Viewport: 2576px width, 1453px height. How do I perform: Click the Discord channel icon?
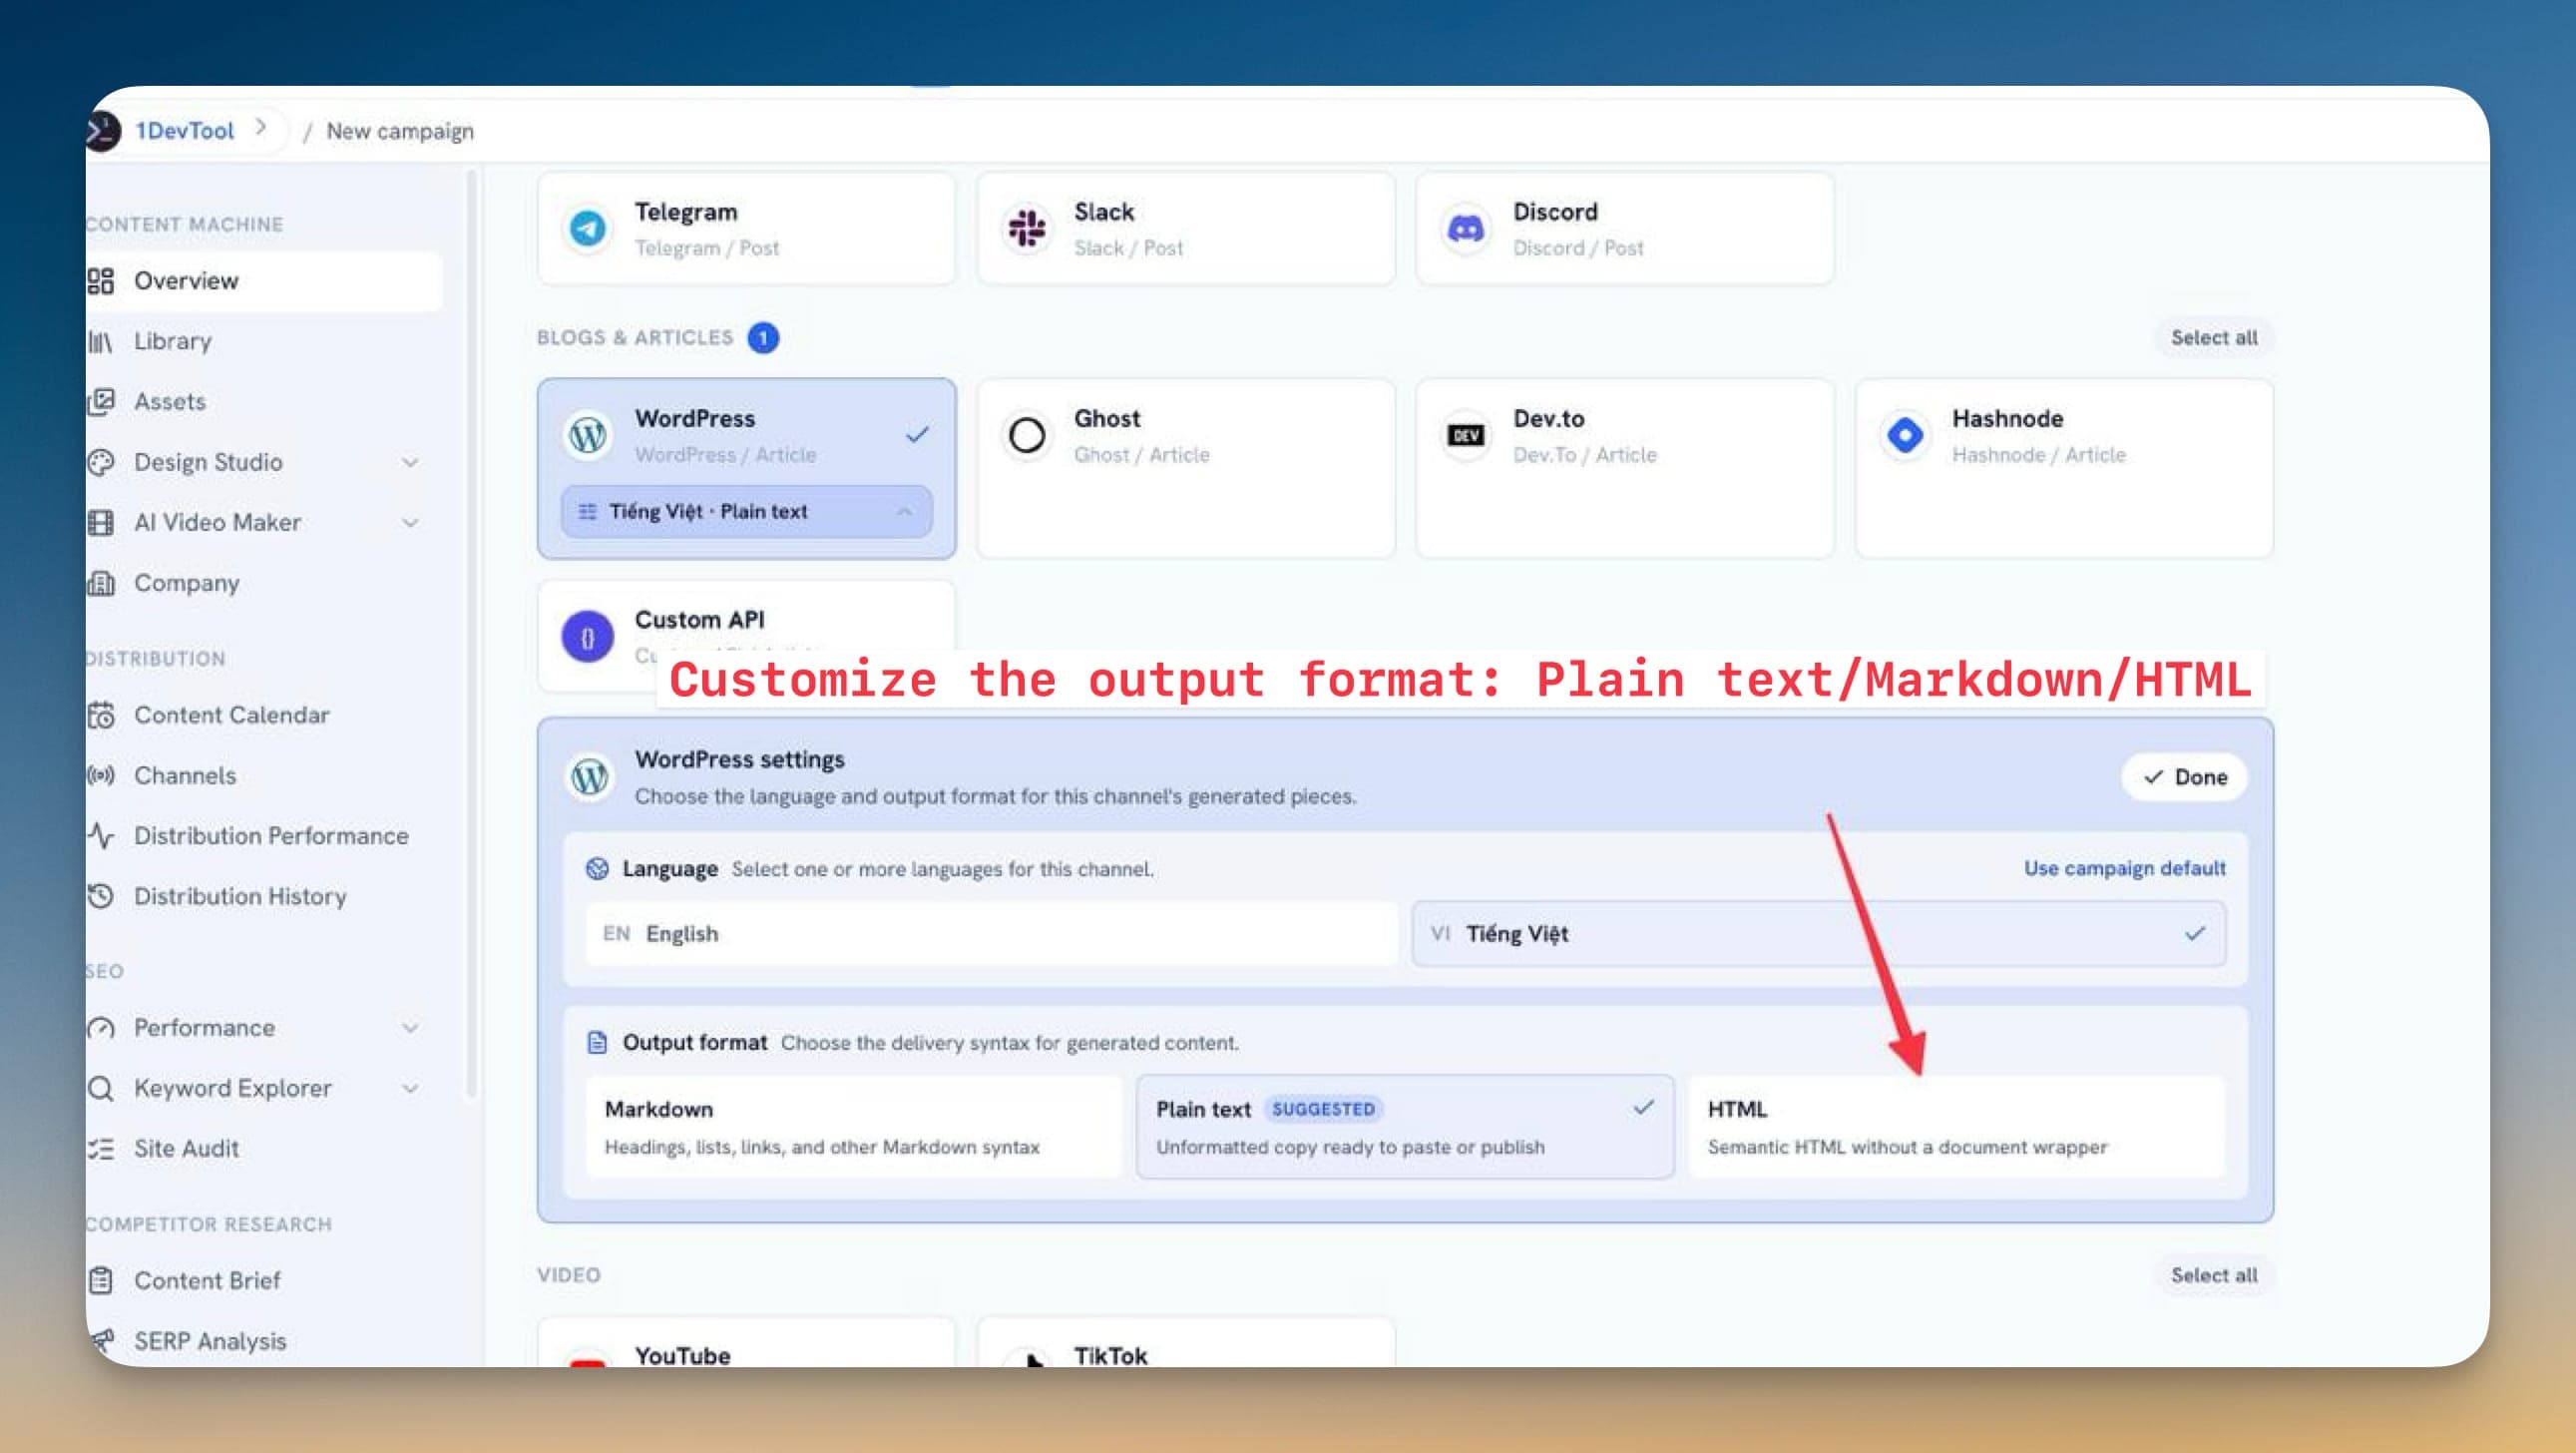[1465, 229]
